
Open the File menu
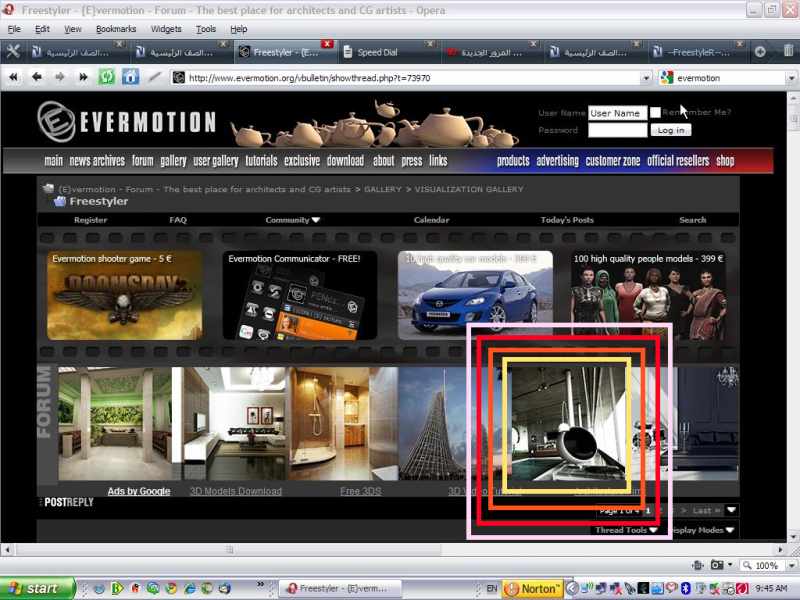pyautogui.click(x=14, y=29)
